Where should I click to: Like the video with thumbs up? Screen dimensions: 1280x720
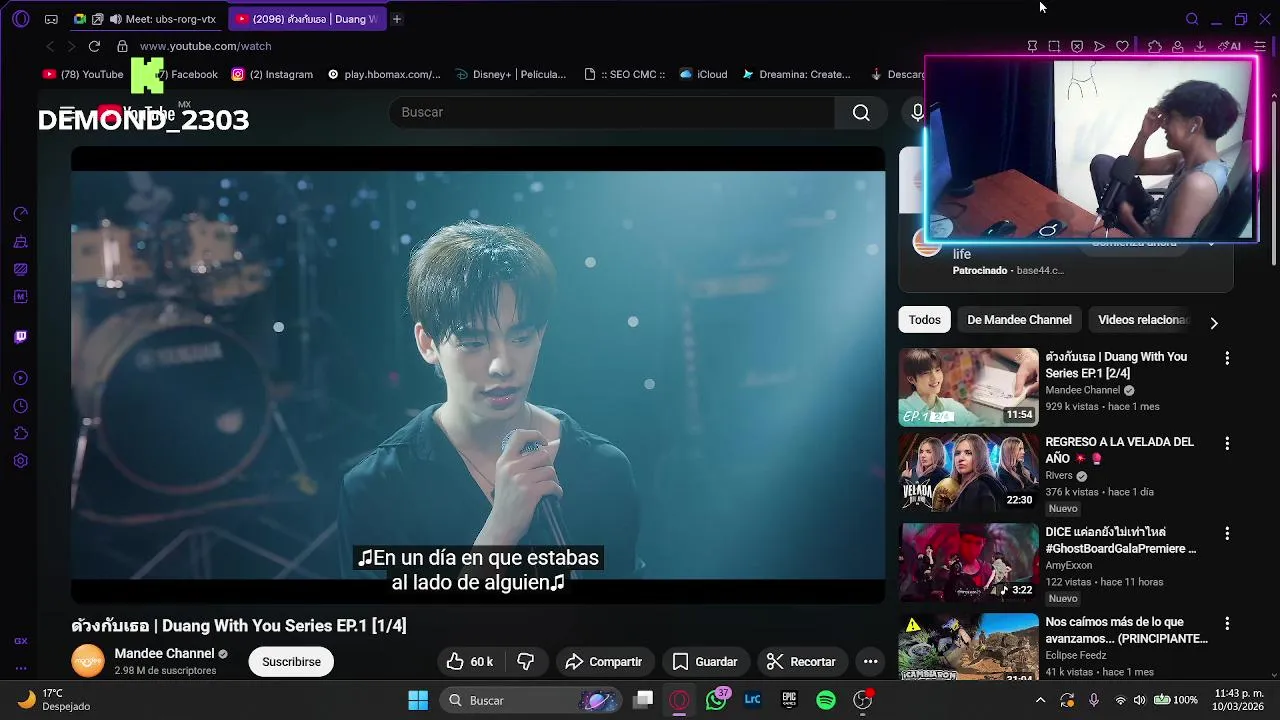(469, 662)
